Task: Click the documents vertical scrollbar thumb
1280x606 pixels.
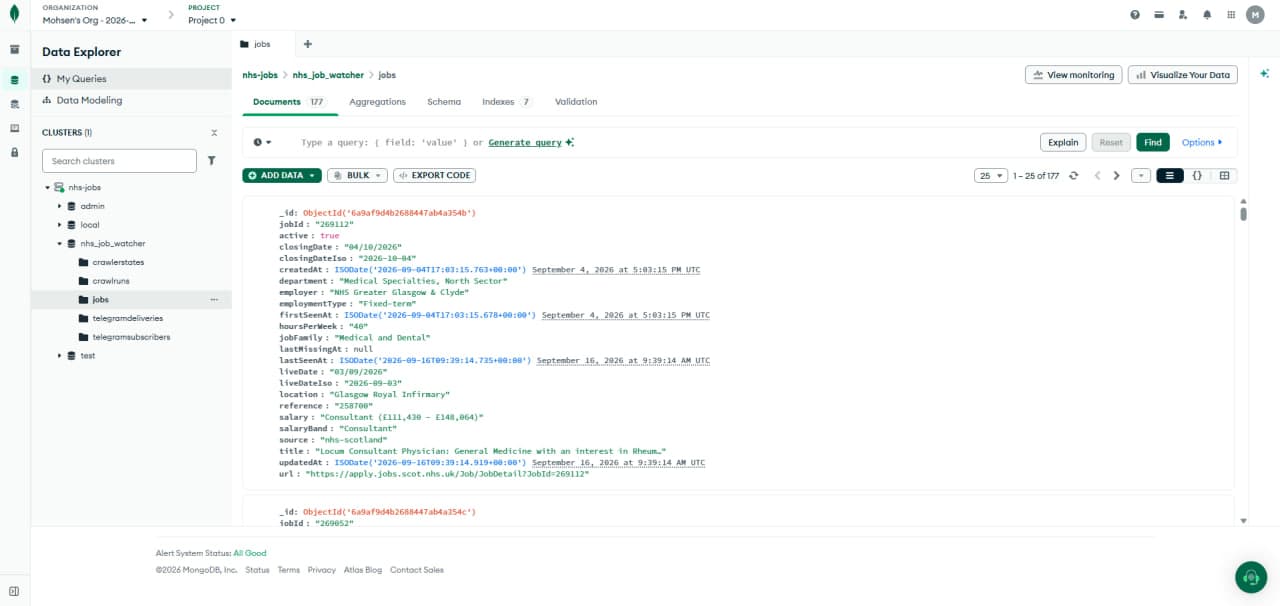Action: point(1243,213)
